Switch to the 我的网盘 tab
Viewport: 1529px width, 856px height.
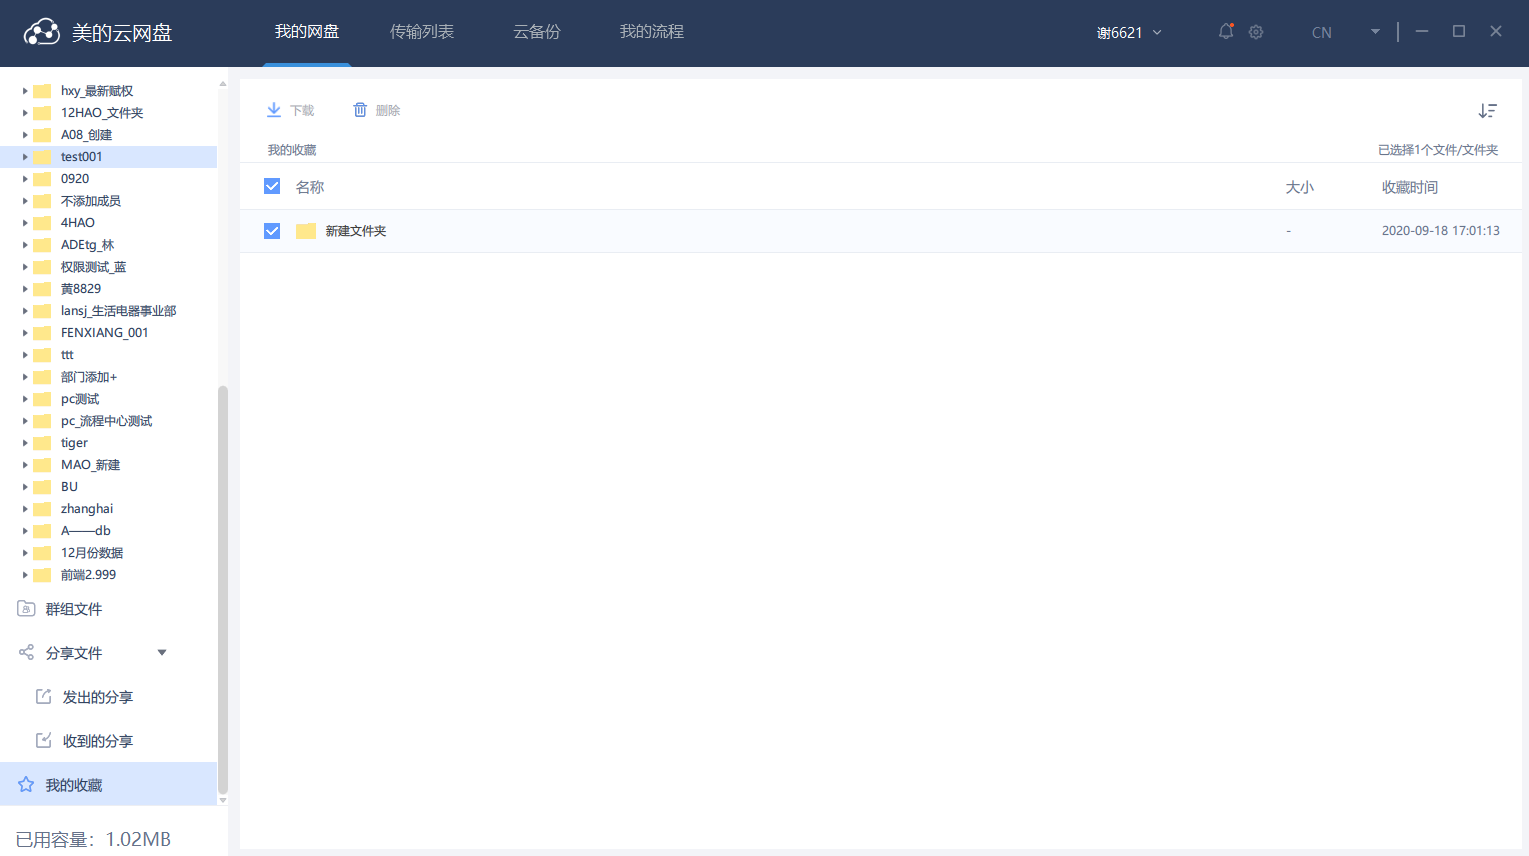pos(307,32)
